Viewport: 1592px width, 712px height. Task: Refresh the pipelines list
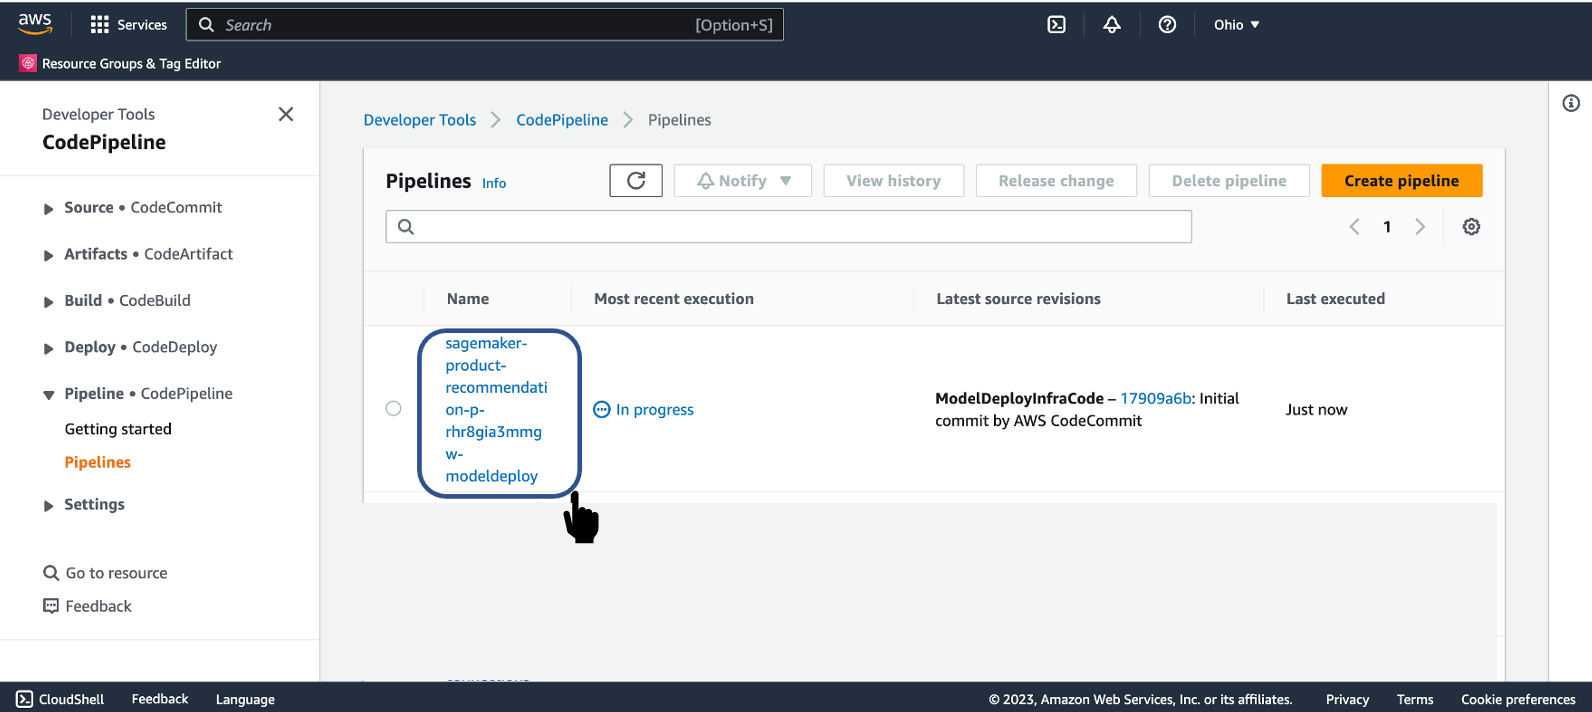pyautogui.click(x=636, y=181)
